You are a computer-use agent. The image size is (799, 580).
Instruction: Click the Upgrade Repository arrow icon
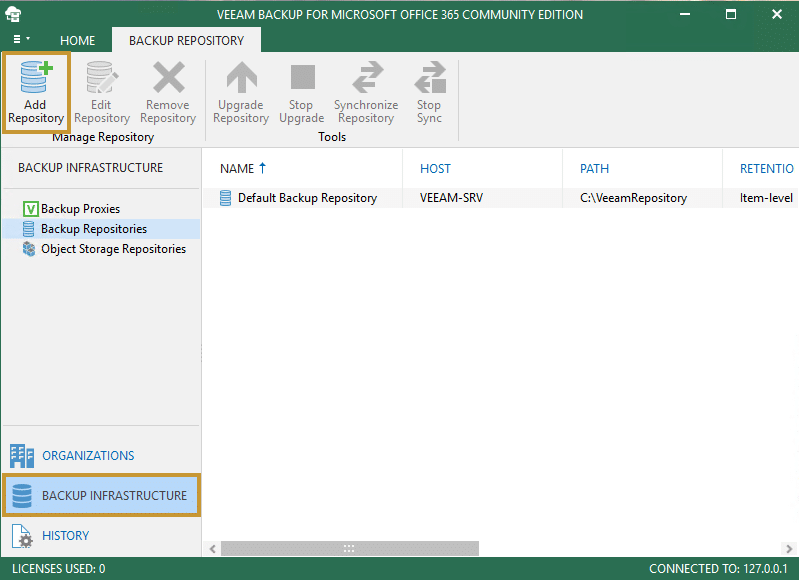click(241, 78)
